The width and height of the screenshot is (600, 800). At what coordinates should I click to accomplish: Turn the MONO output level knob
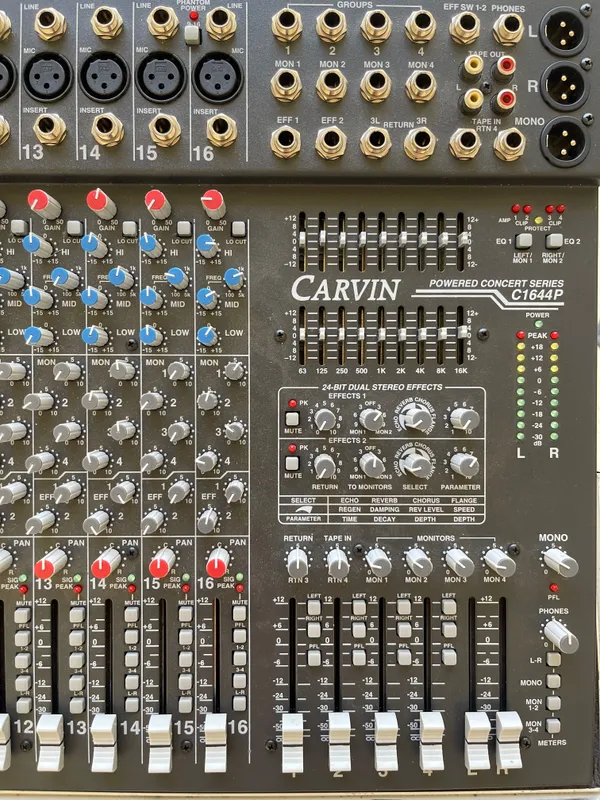point(560,562)
